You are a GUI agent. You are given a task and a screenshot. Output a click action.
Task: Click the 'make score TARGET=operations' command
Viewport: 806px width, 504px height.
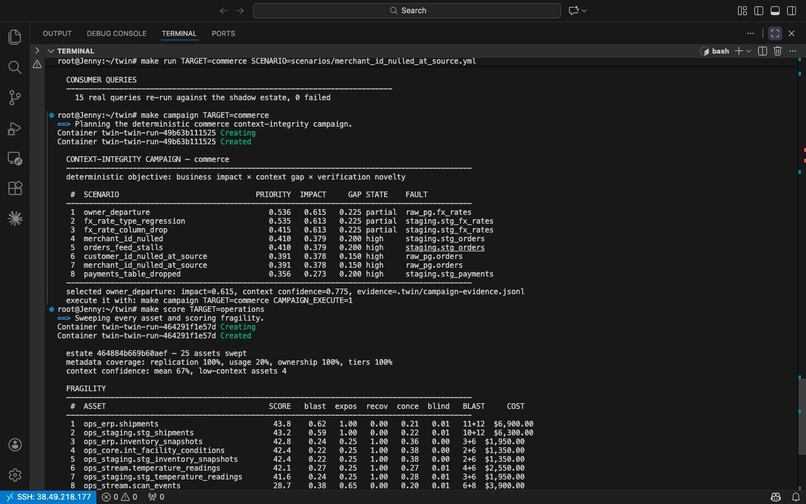203,309
